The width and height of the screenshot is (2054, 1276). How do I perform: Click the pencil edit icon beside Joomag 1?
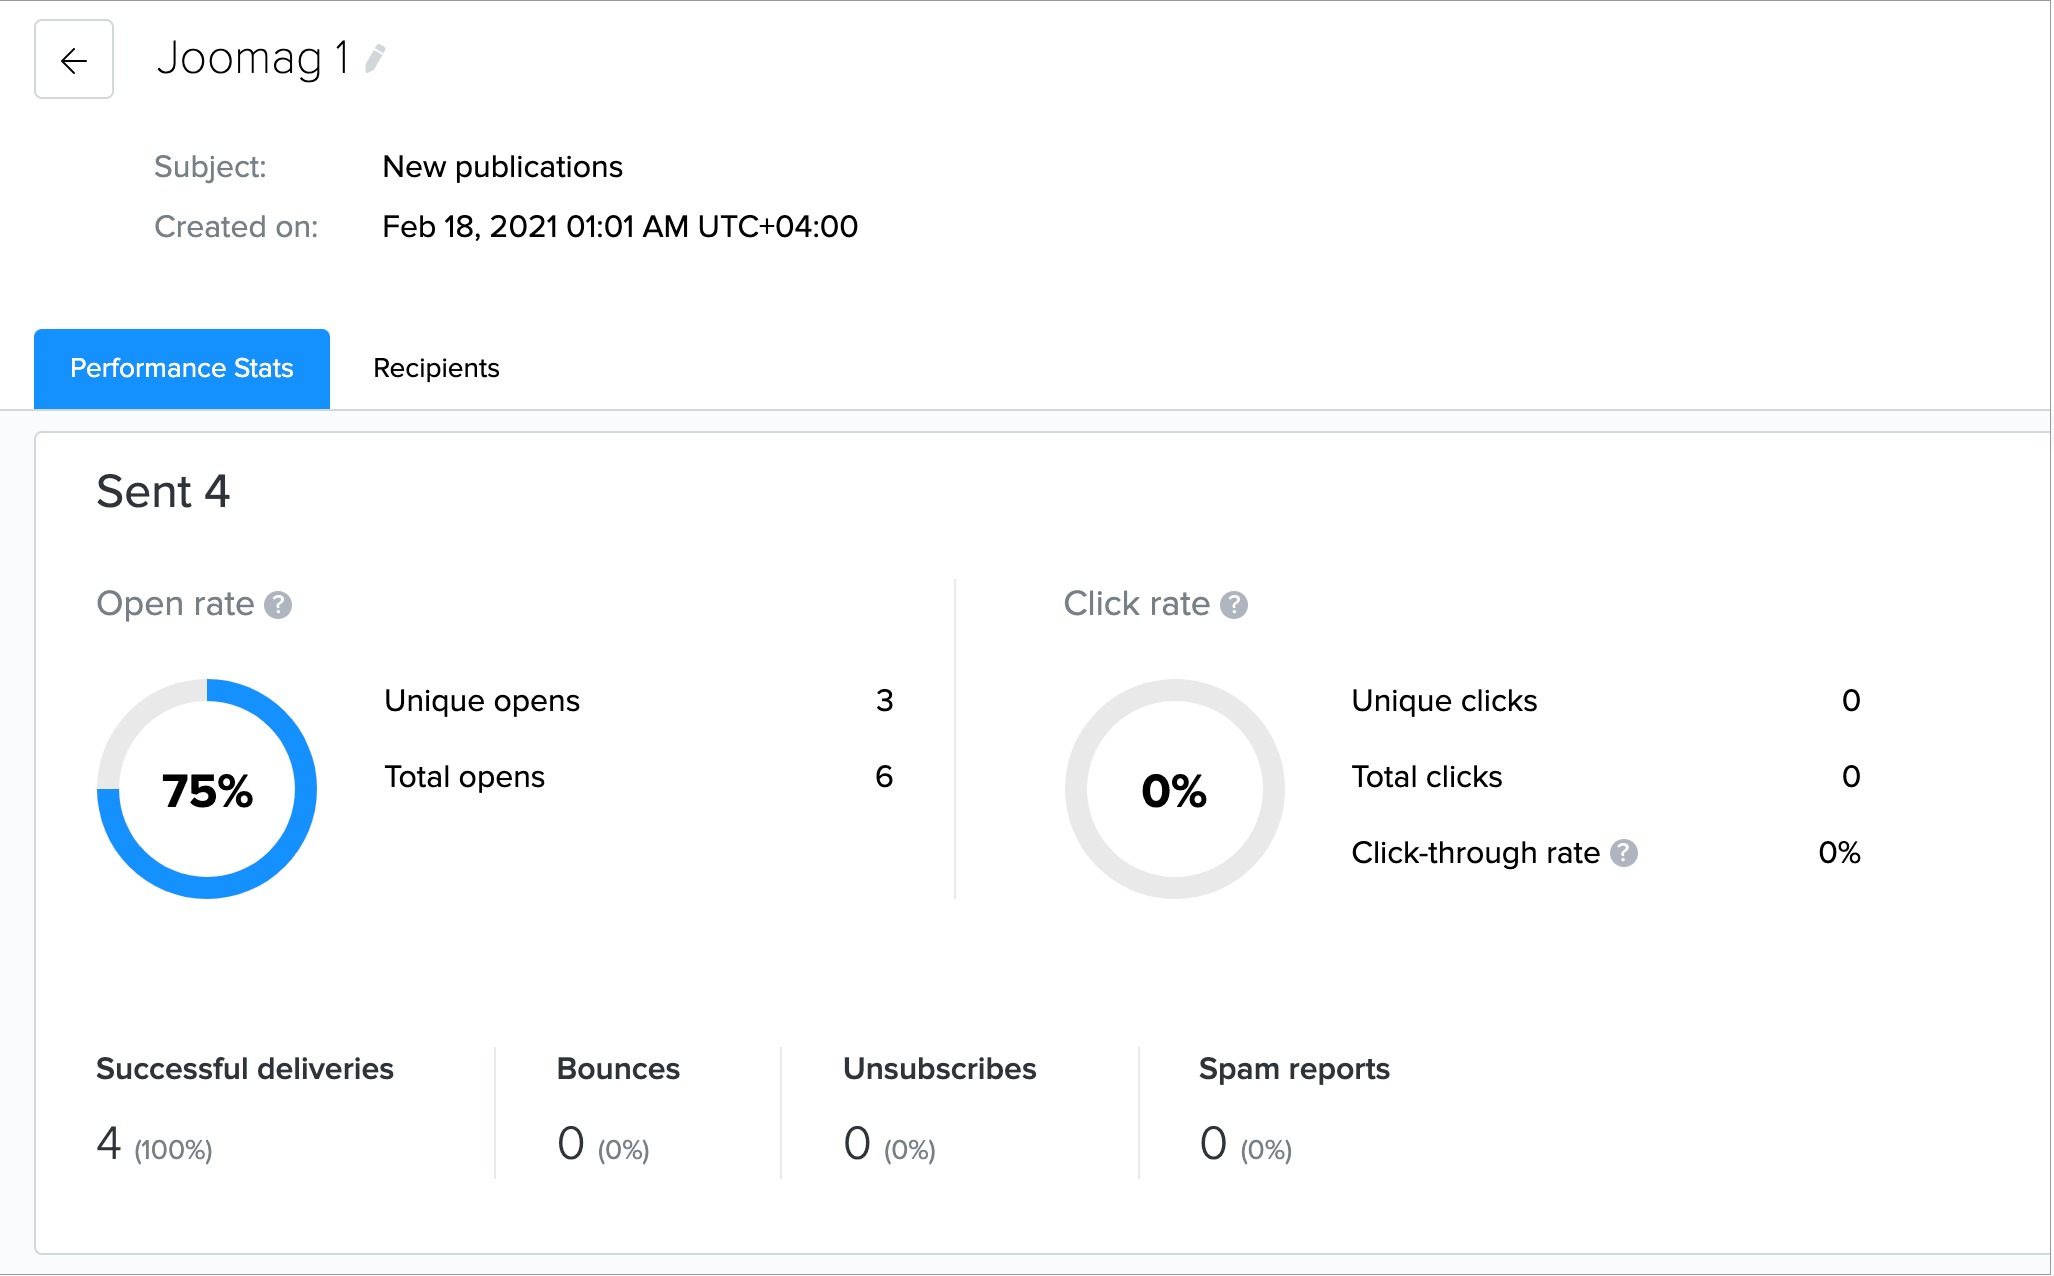click(x=375, y=59)
